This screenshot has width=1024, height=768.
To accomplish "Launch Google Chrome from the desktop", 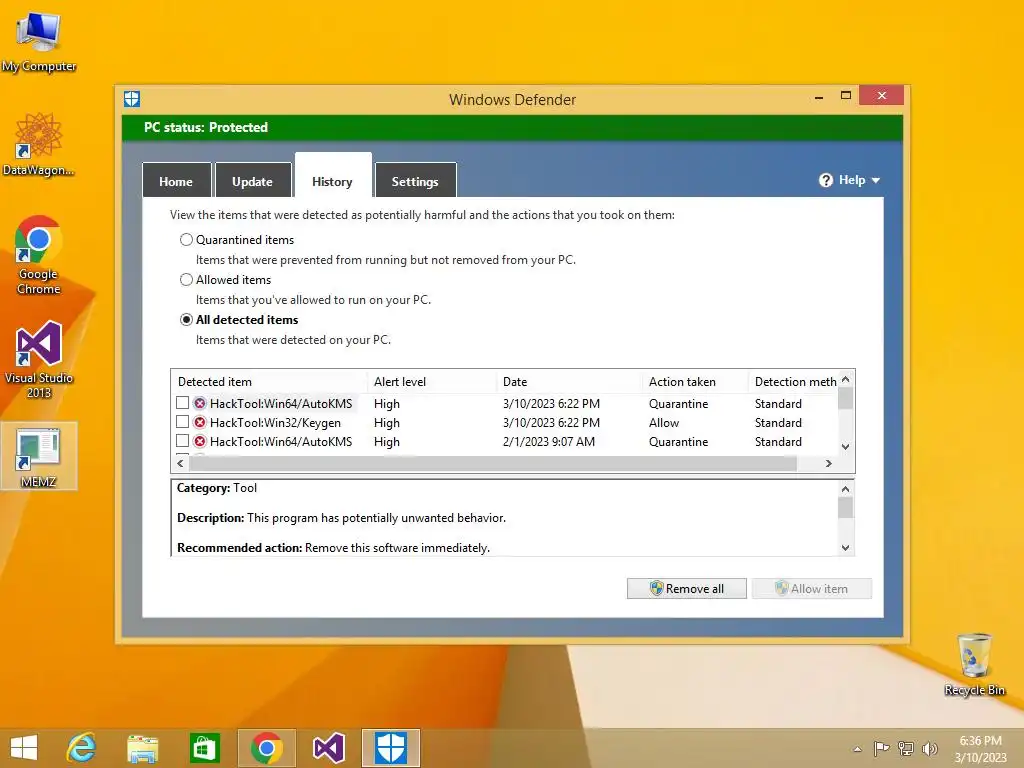I will [x=39, y=255].
